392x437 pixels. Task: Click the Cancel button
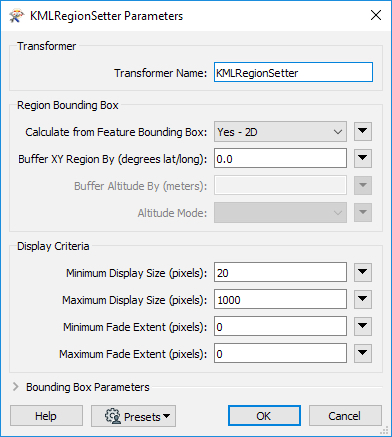click(345, 416)
